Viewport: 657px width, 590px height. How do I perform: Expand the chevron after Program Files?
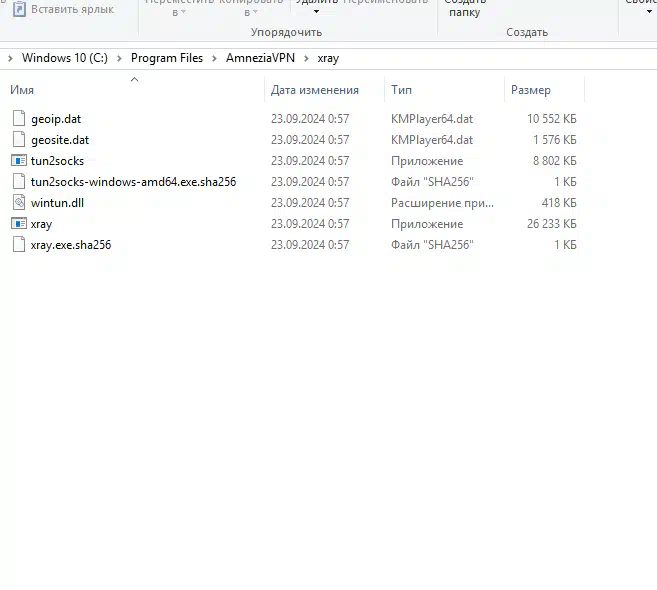[x=215, y=58]
